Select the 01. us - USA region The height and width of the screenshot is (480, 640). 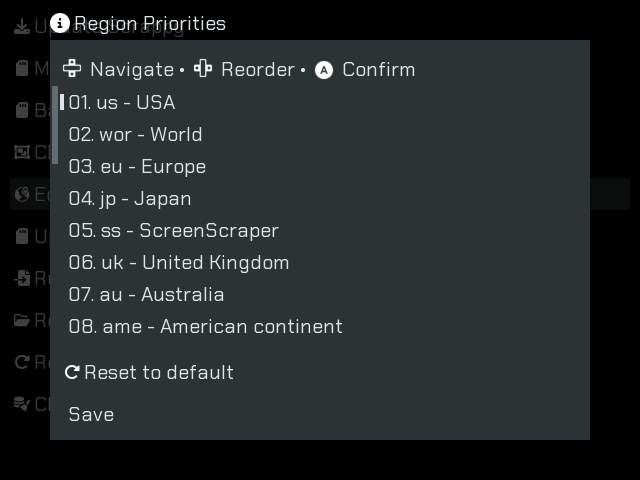click(121, 102)
